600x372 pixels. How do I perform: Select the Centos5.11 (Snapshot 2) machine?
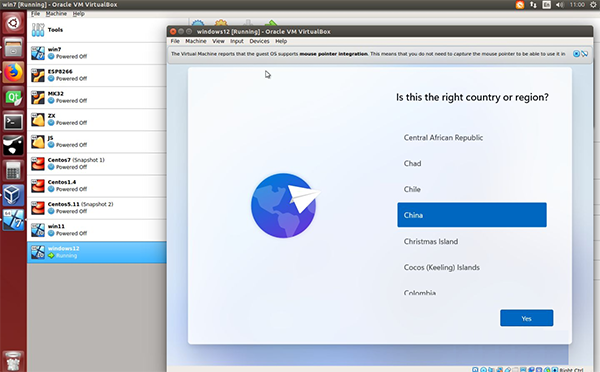[97, 208]
